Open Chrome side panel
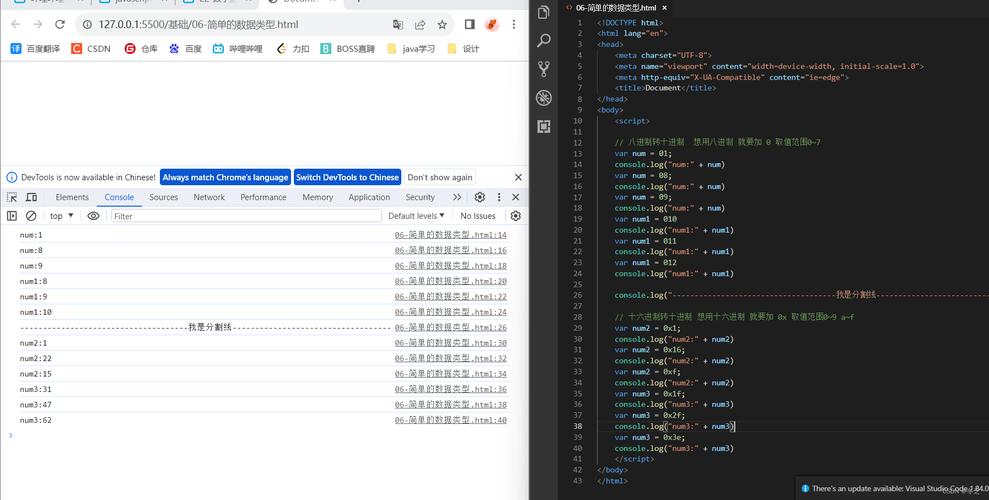The image size is (989, 500). point(469,25)
